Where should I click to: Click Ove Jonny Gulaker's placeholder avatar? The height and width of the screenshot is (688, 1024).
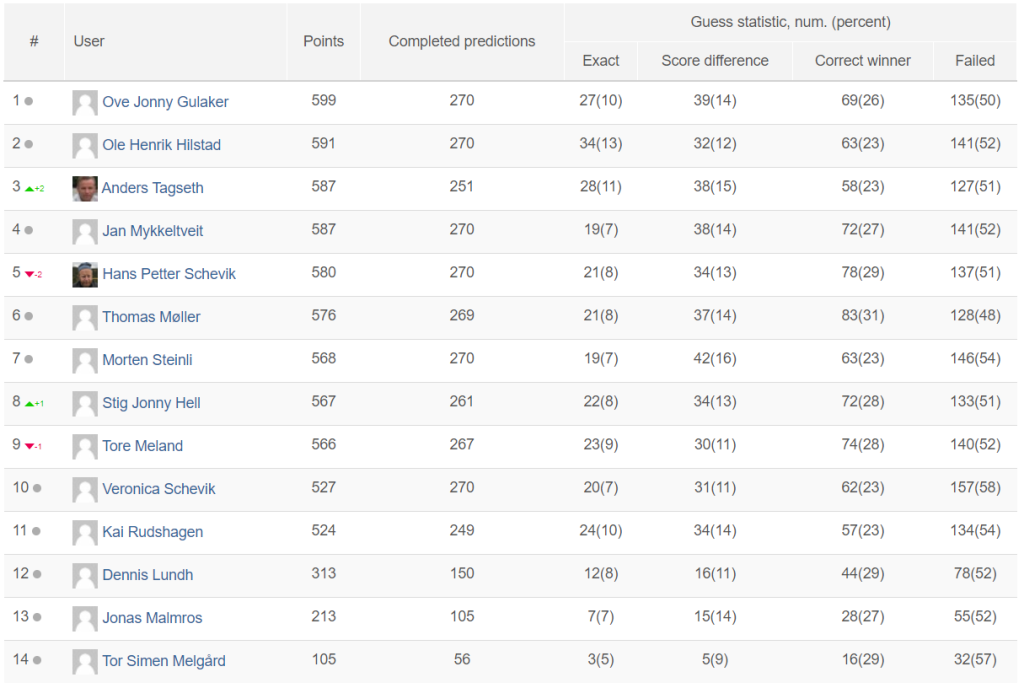(85, 102)
